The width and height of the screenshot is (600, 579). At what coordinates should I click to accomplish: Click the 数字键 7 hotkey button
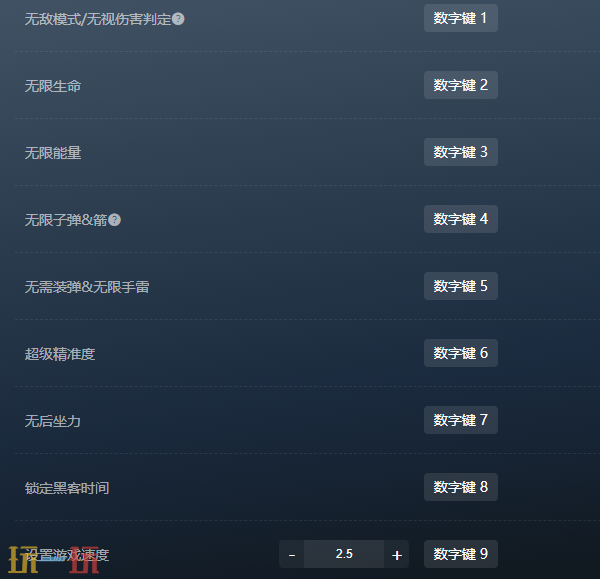click(x=461, y=420)
